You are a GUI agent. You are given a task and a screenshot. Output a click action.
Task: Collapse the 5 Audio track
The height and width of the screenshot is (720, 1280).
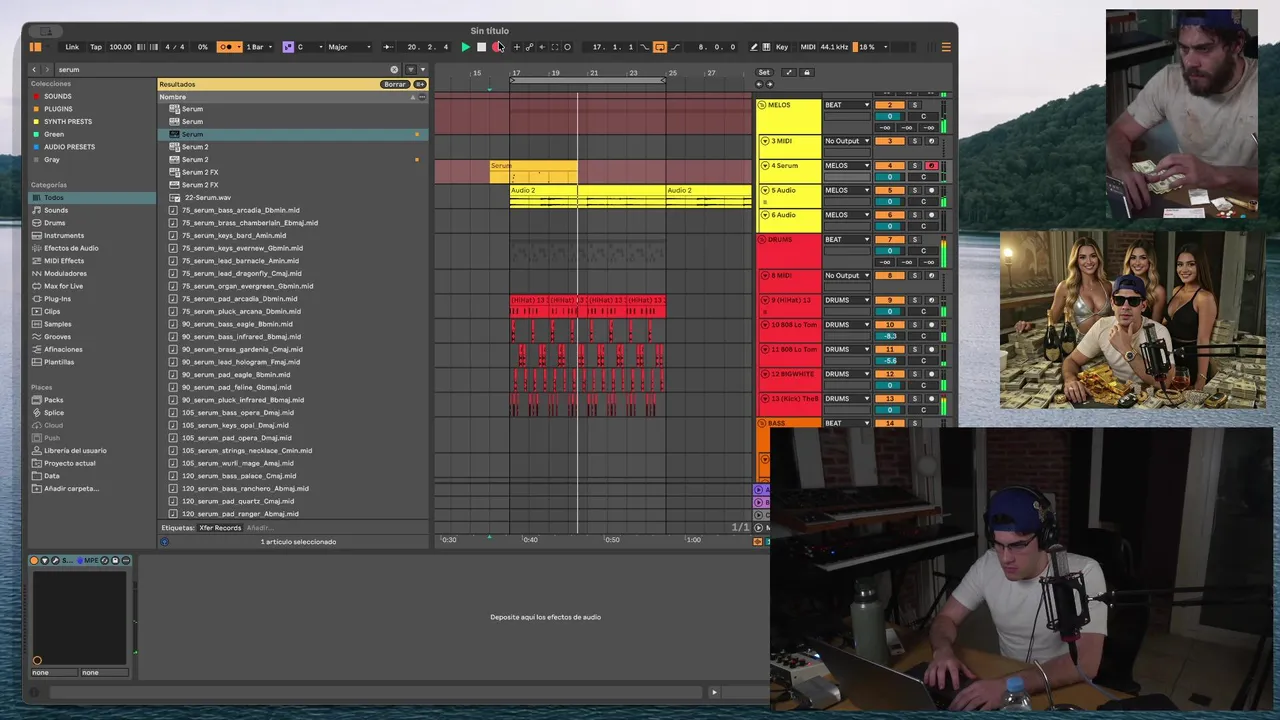tap(765, 190)
